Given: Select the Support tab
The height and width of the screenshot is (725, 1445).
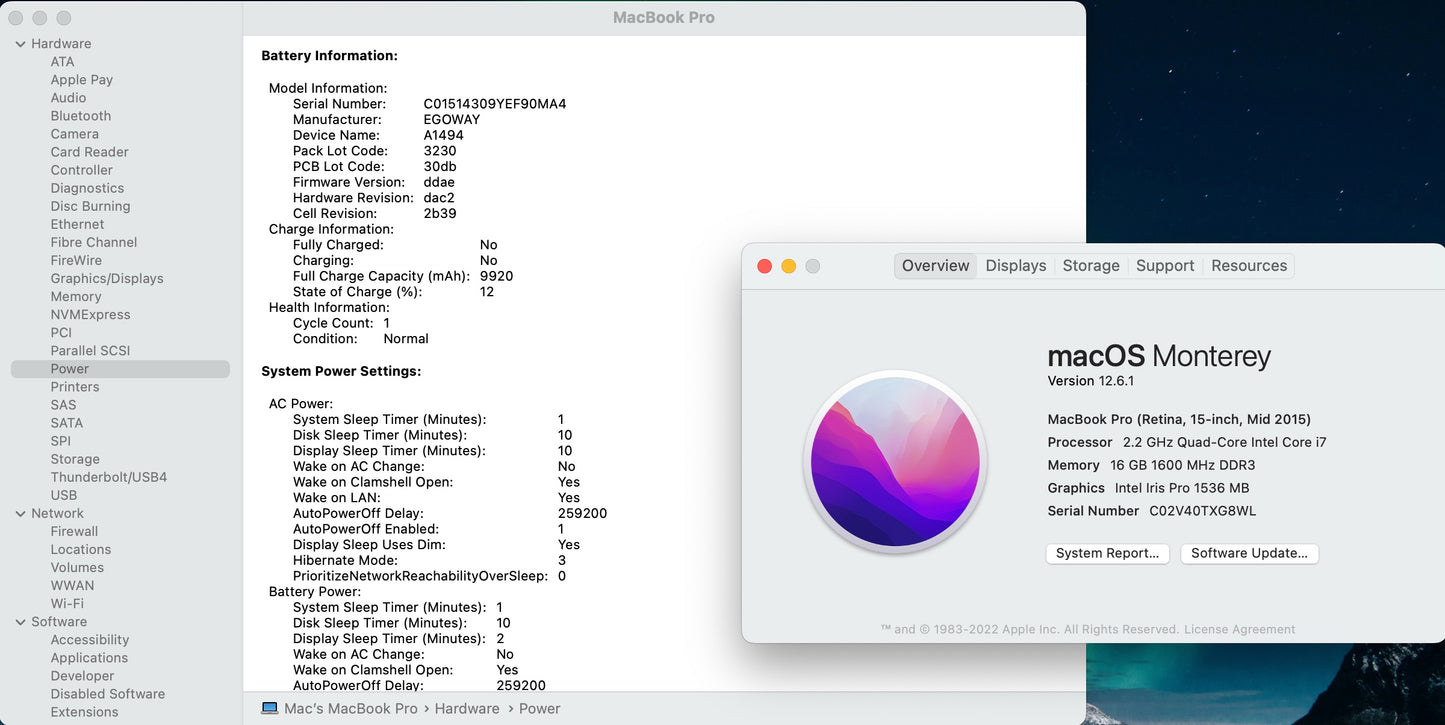Looking at the screenshot, I should [x=1164, y=266].
